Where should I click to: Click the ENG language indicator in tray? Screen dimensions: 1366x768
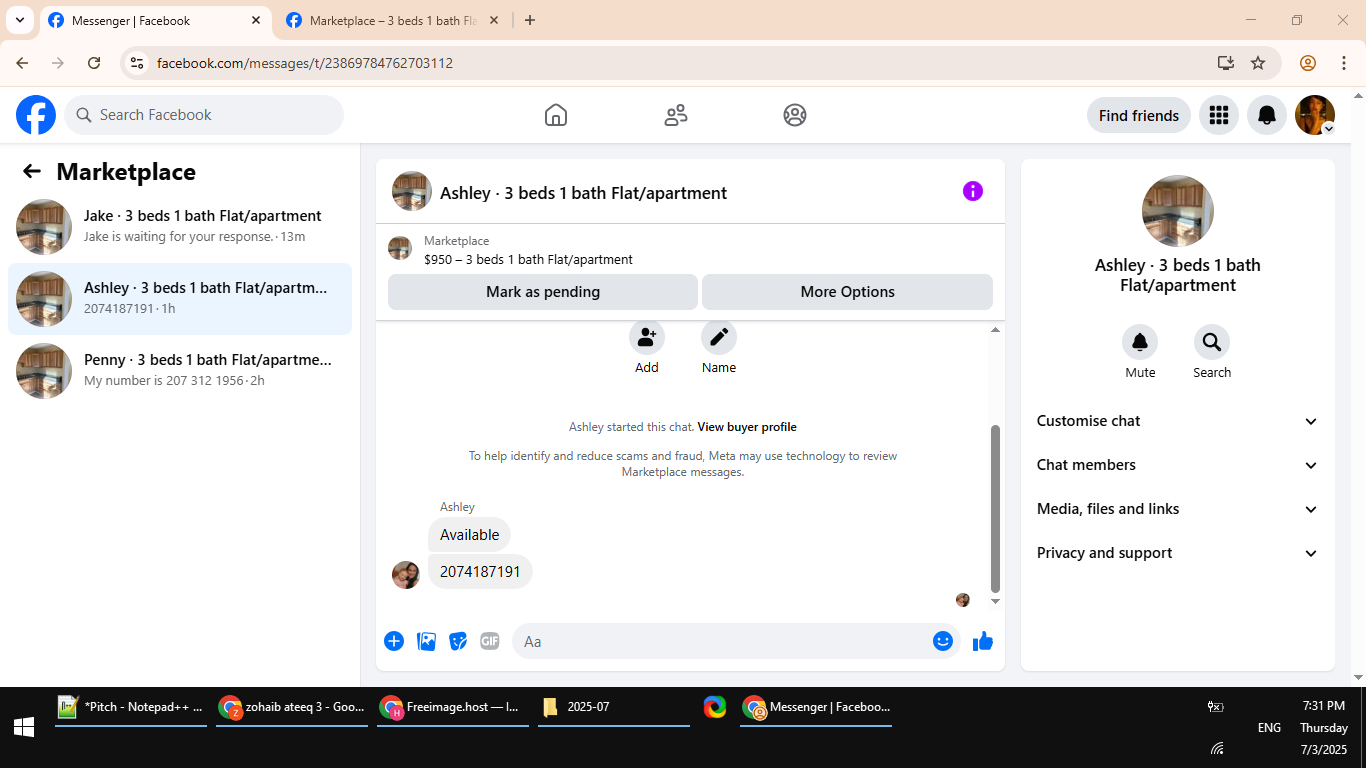[x=1269, y=728]
